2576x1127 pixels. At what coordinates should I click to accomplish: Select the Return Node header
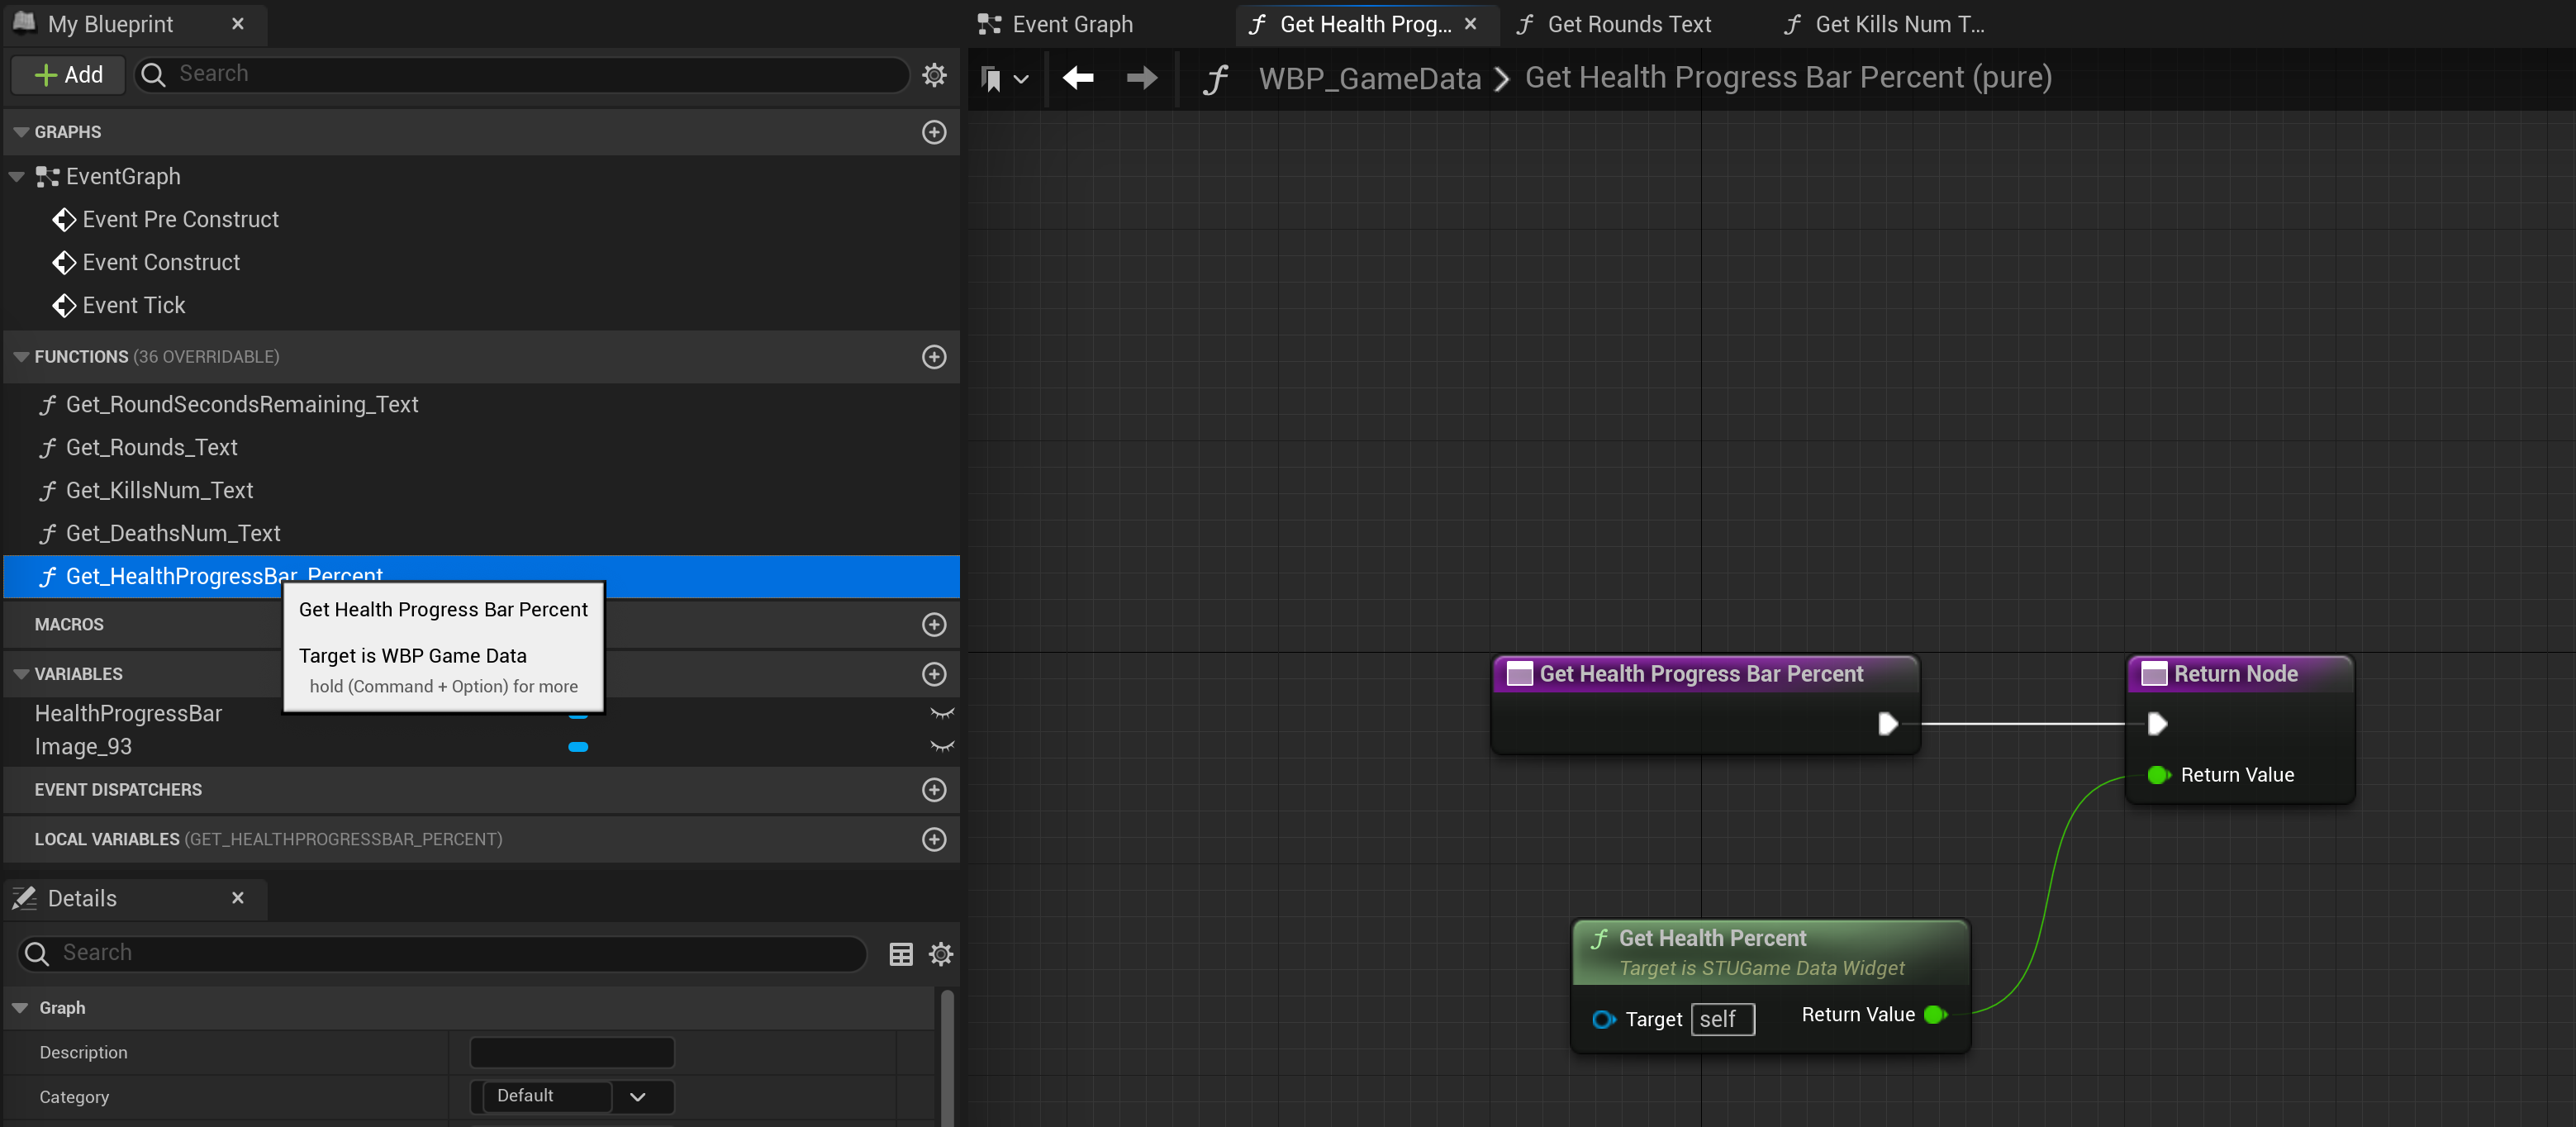[2240, 674]
